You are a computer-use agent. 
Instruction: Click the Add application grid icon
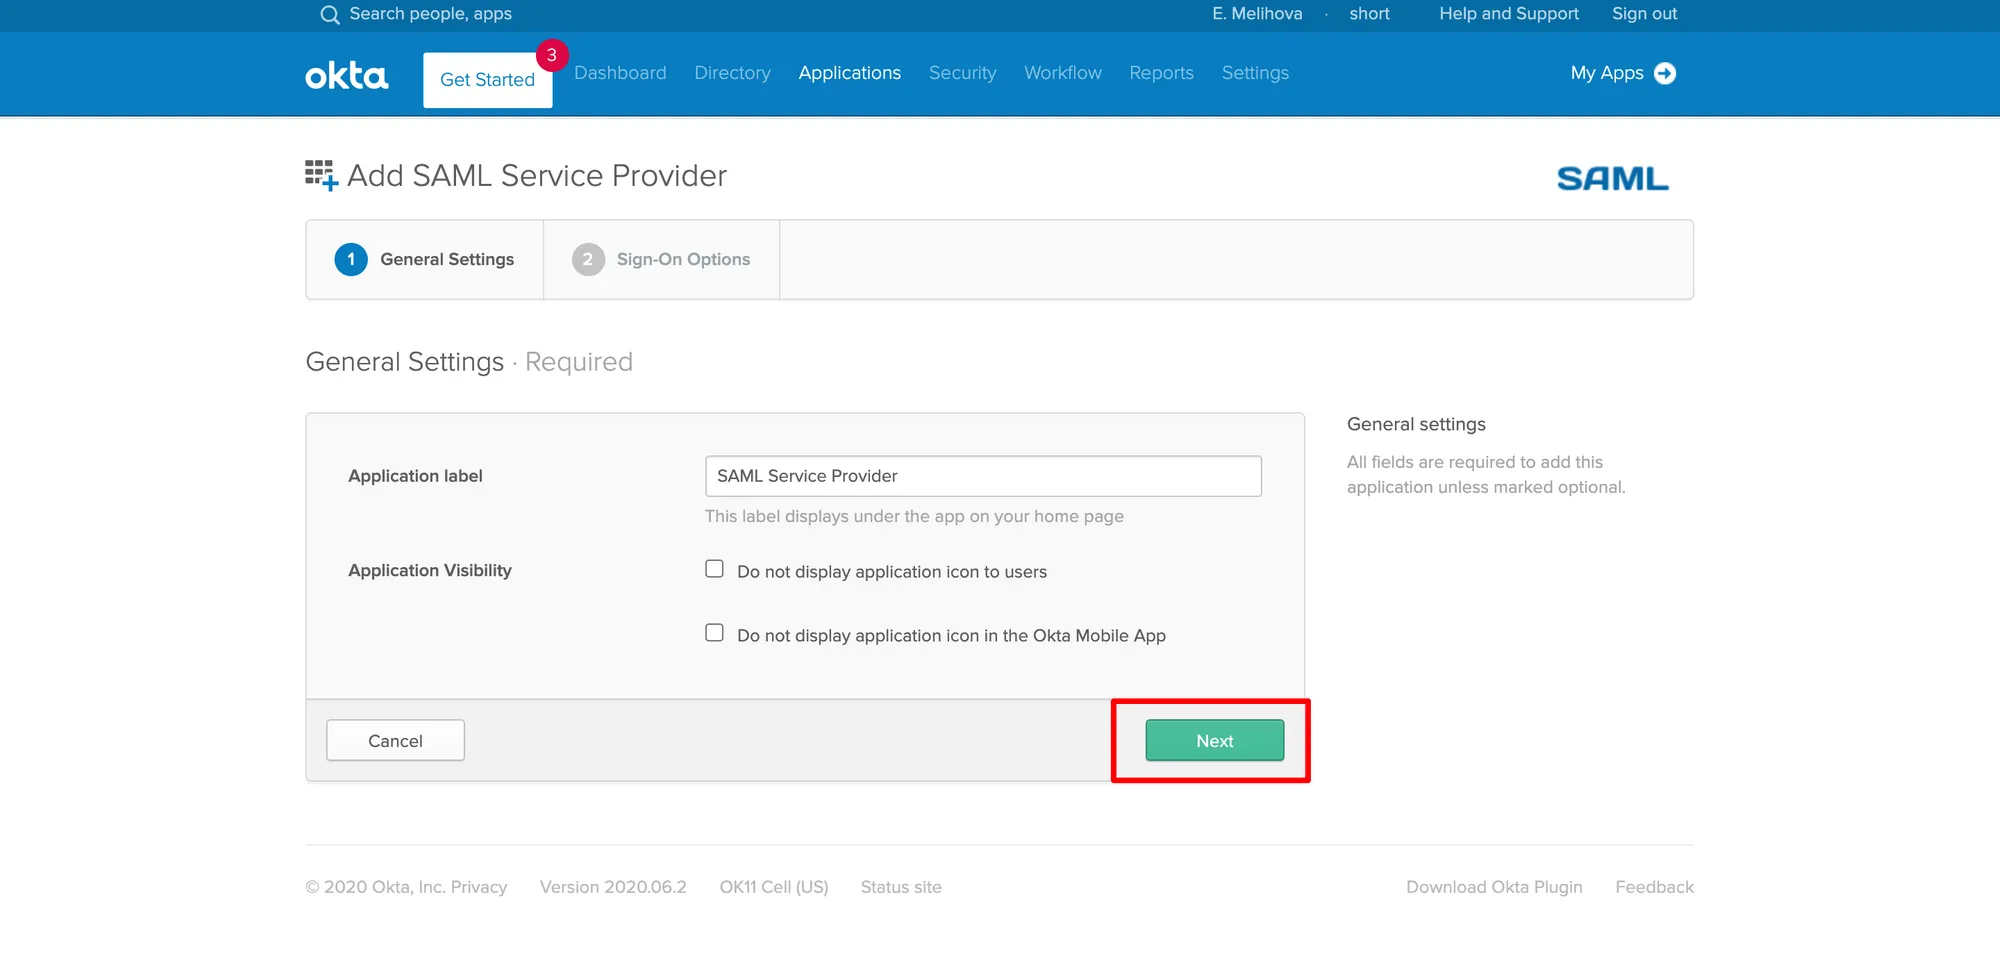[x=321, y=175]
